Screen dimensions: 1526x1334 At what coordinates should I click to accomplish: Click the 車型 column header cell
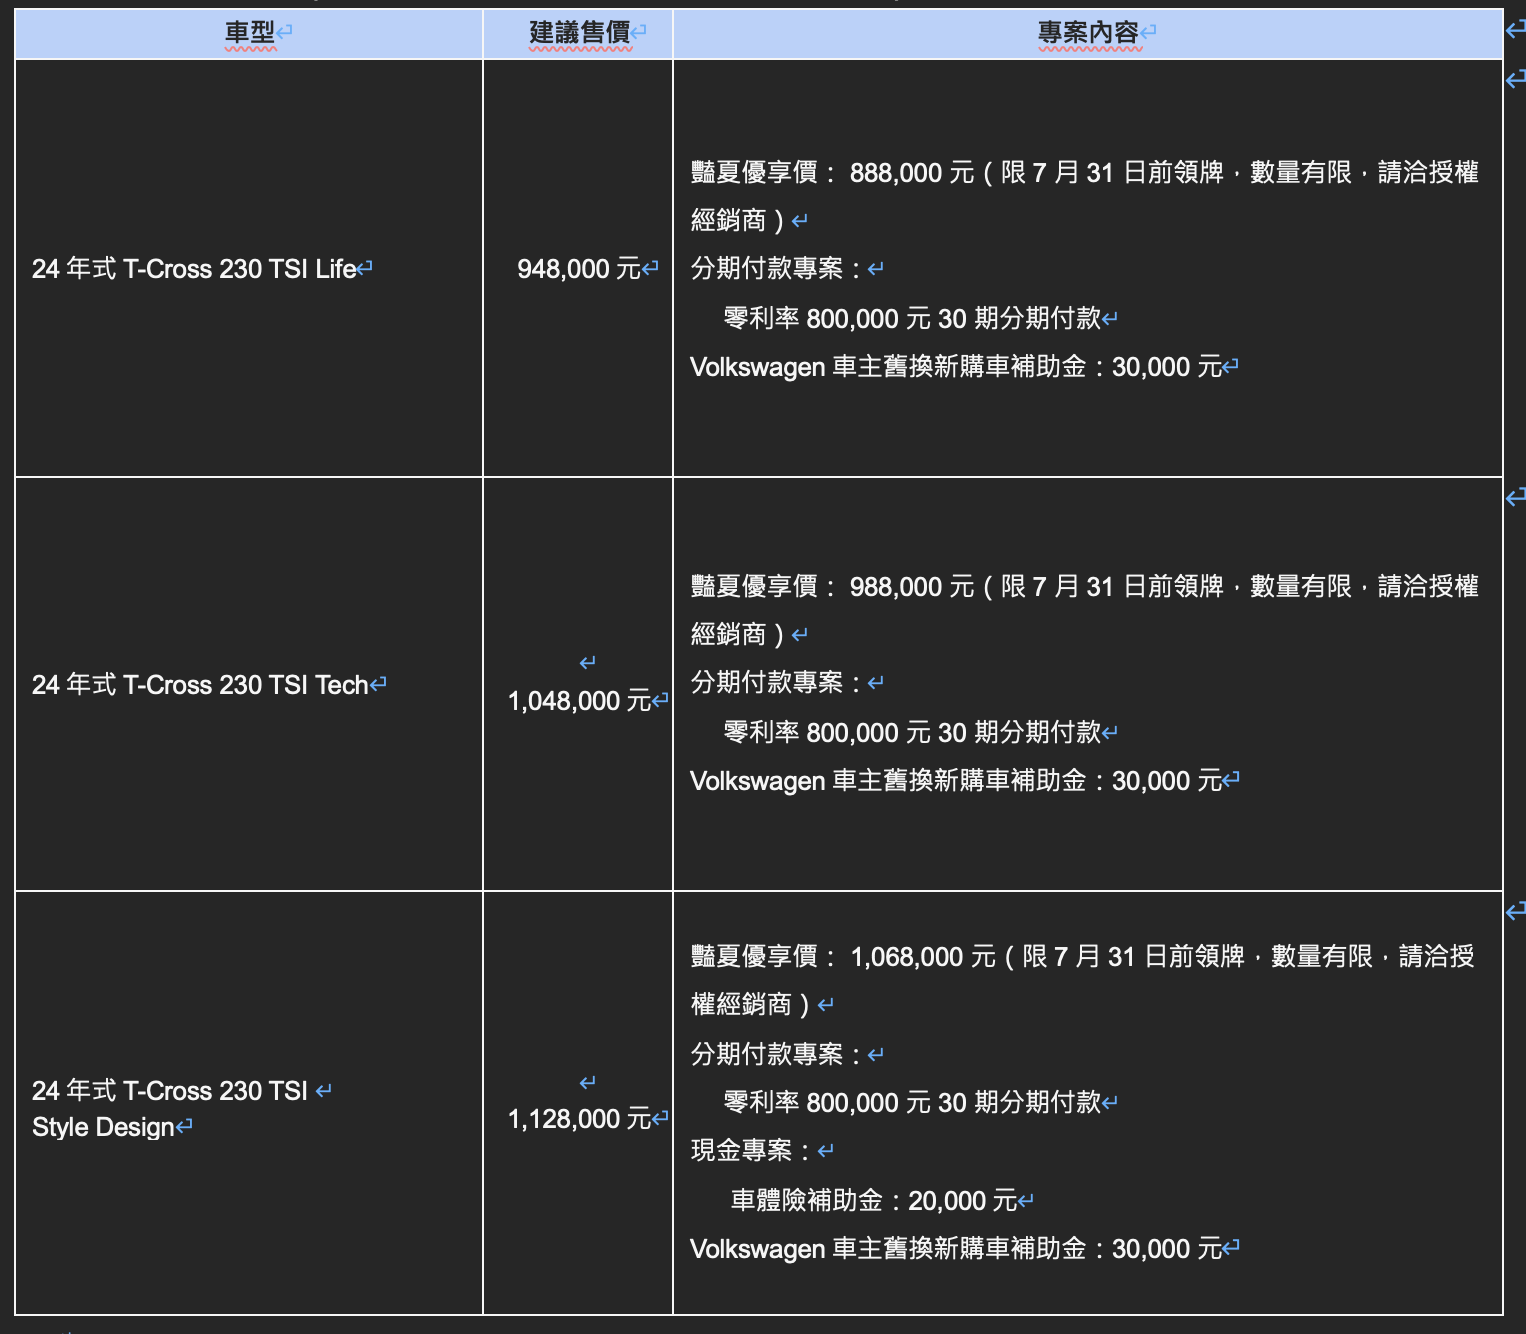coord(249,33)
